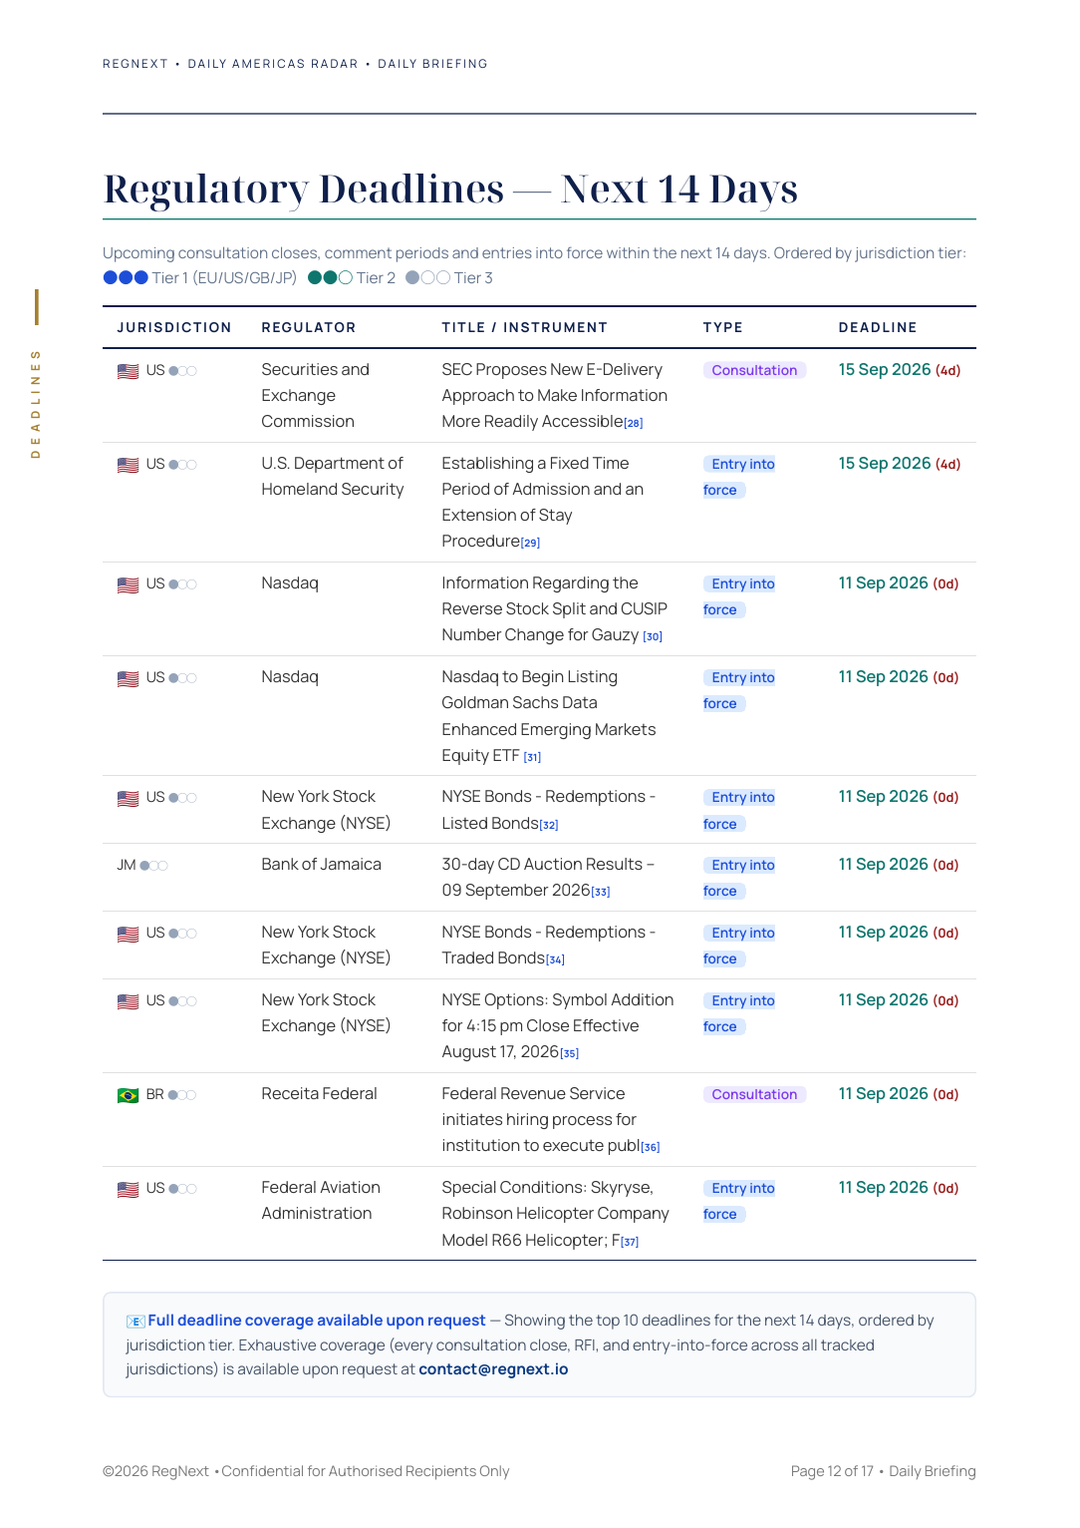Click the SEC row deadline 15 Sep 2026

pyautogui.click(x=885, y=370)
